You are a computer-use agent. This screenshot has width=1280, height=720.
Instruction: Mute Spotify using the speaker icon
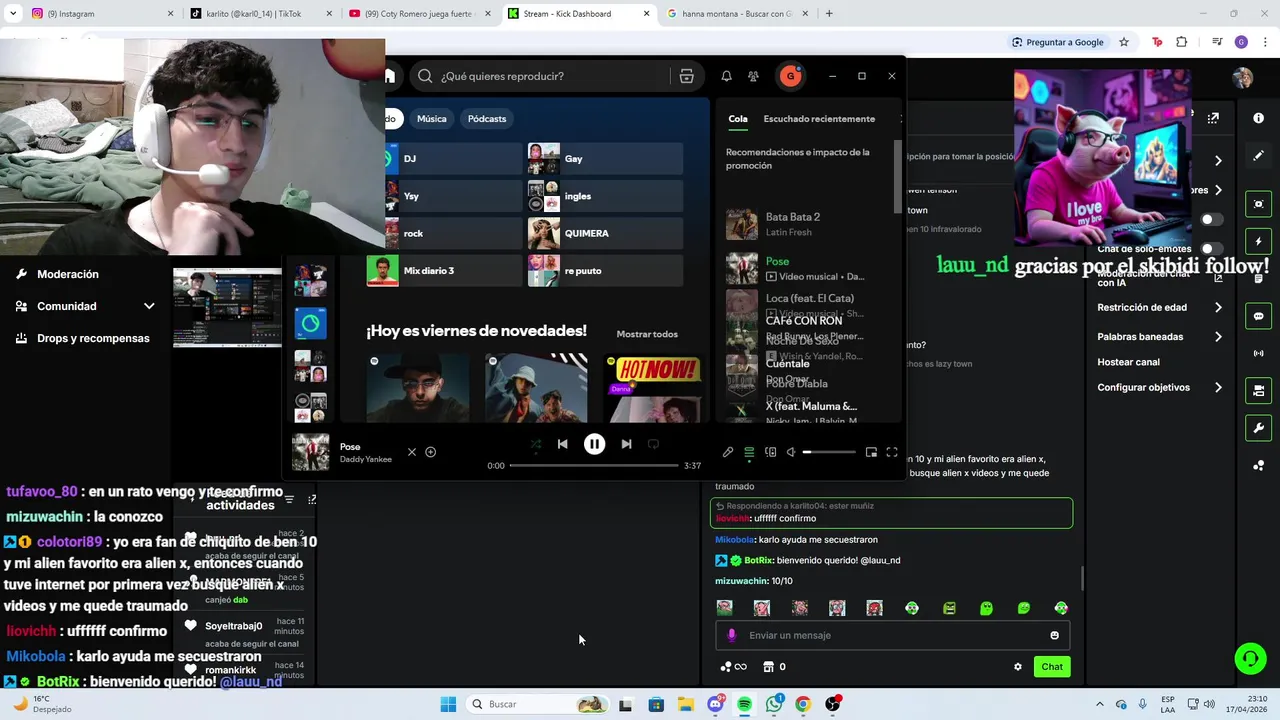[x=791, y=452]
